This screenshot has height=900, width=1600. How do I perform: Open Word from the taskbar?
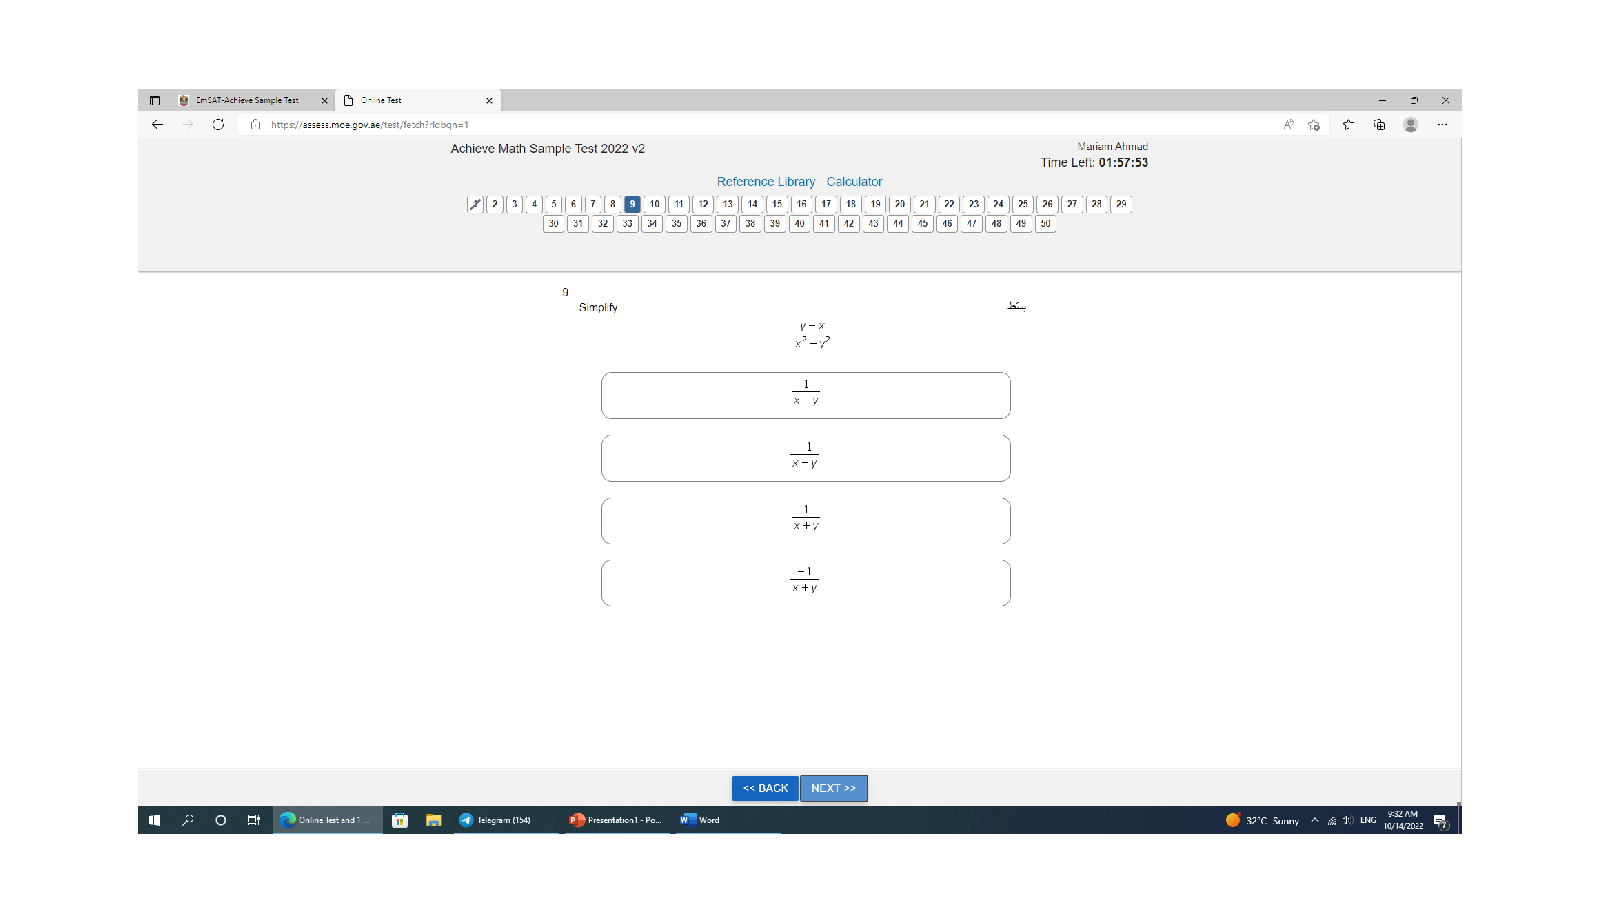click(x=700, y=820)
